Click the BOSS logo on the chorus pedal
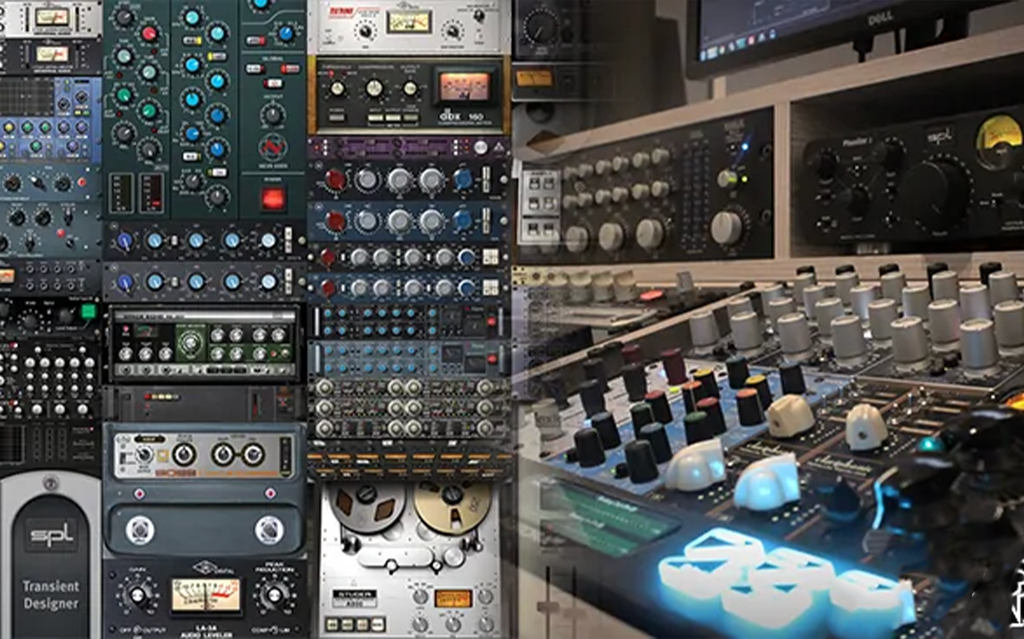 click(178, 472)
